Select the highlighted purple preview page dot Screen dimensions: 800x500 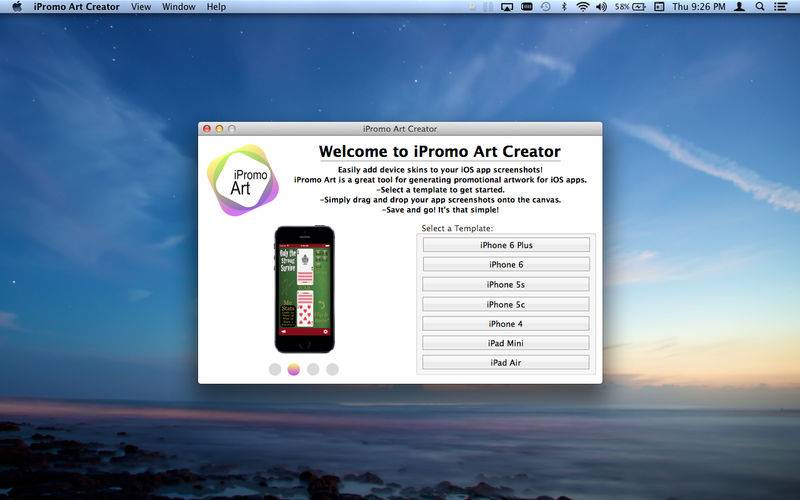tap(293, 369)
